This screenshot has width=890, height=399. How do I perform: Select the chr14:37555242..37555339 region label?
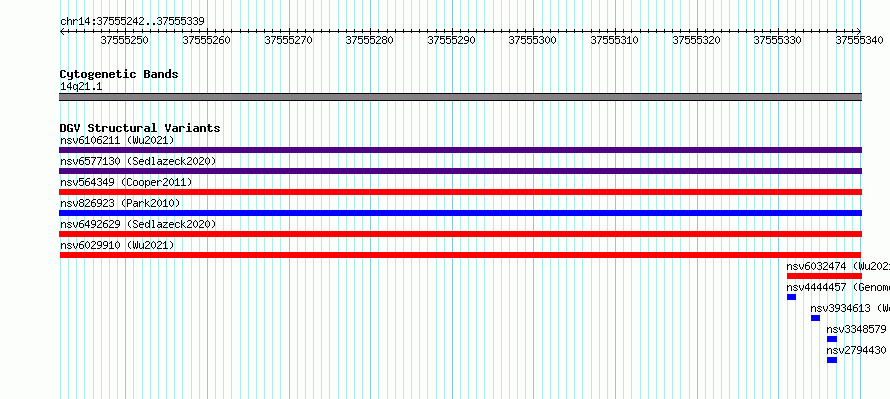coord(132,22)
